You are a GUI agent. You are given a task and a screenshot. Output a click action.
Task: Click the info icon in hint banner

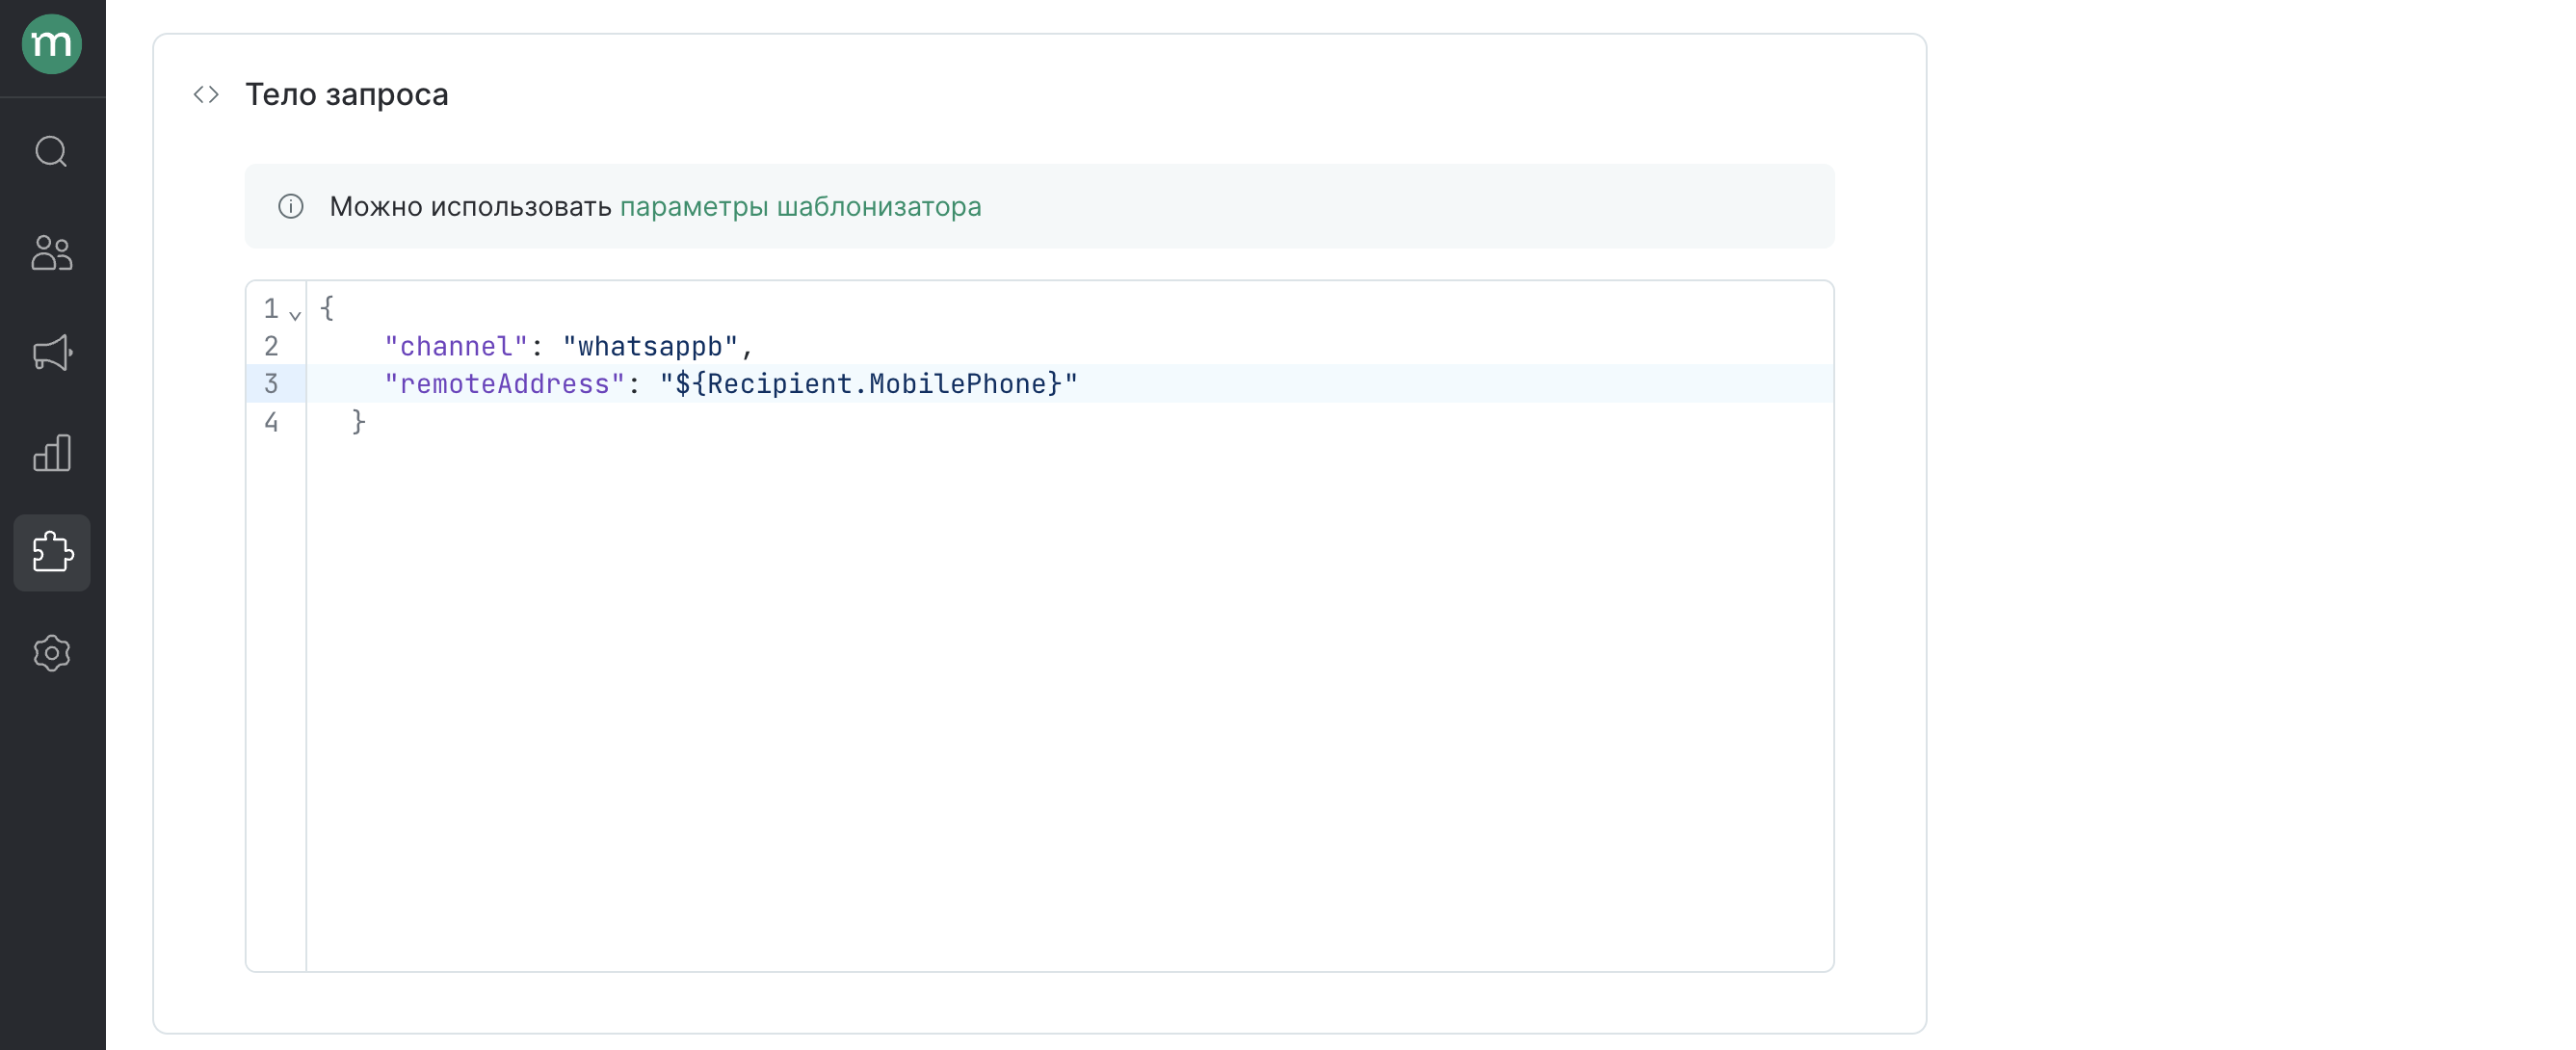tap(291, 206)
